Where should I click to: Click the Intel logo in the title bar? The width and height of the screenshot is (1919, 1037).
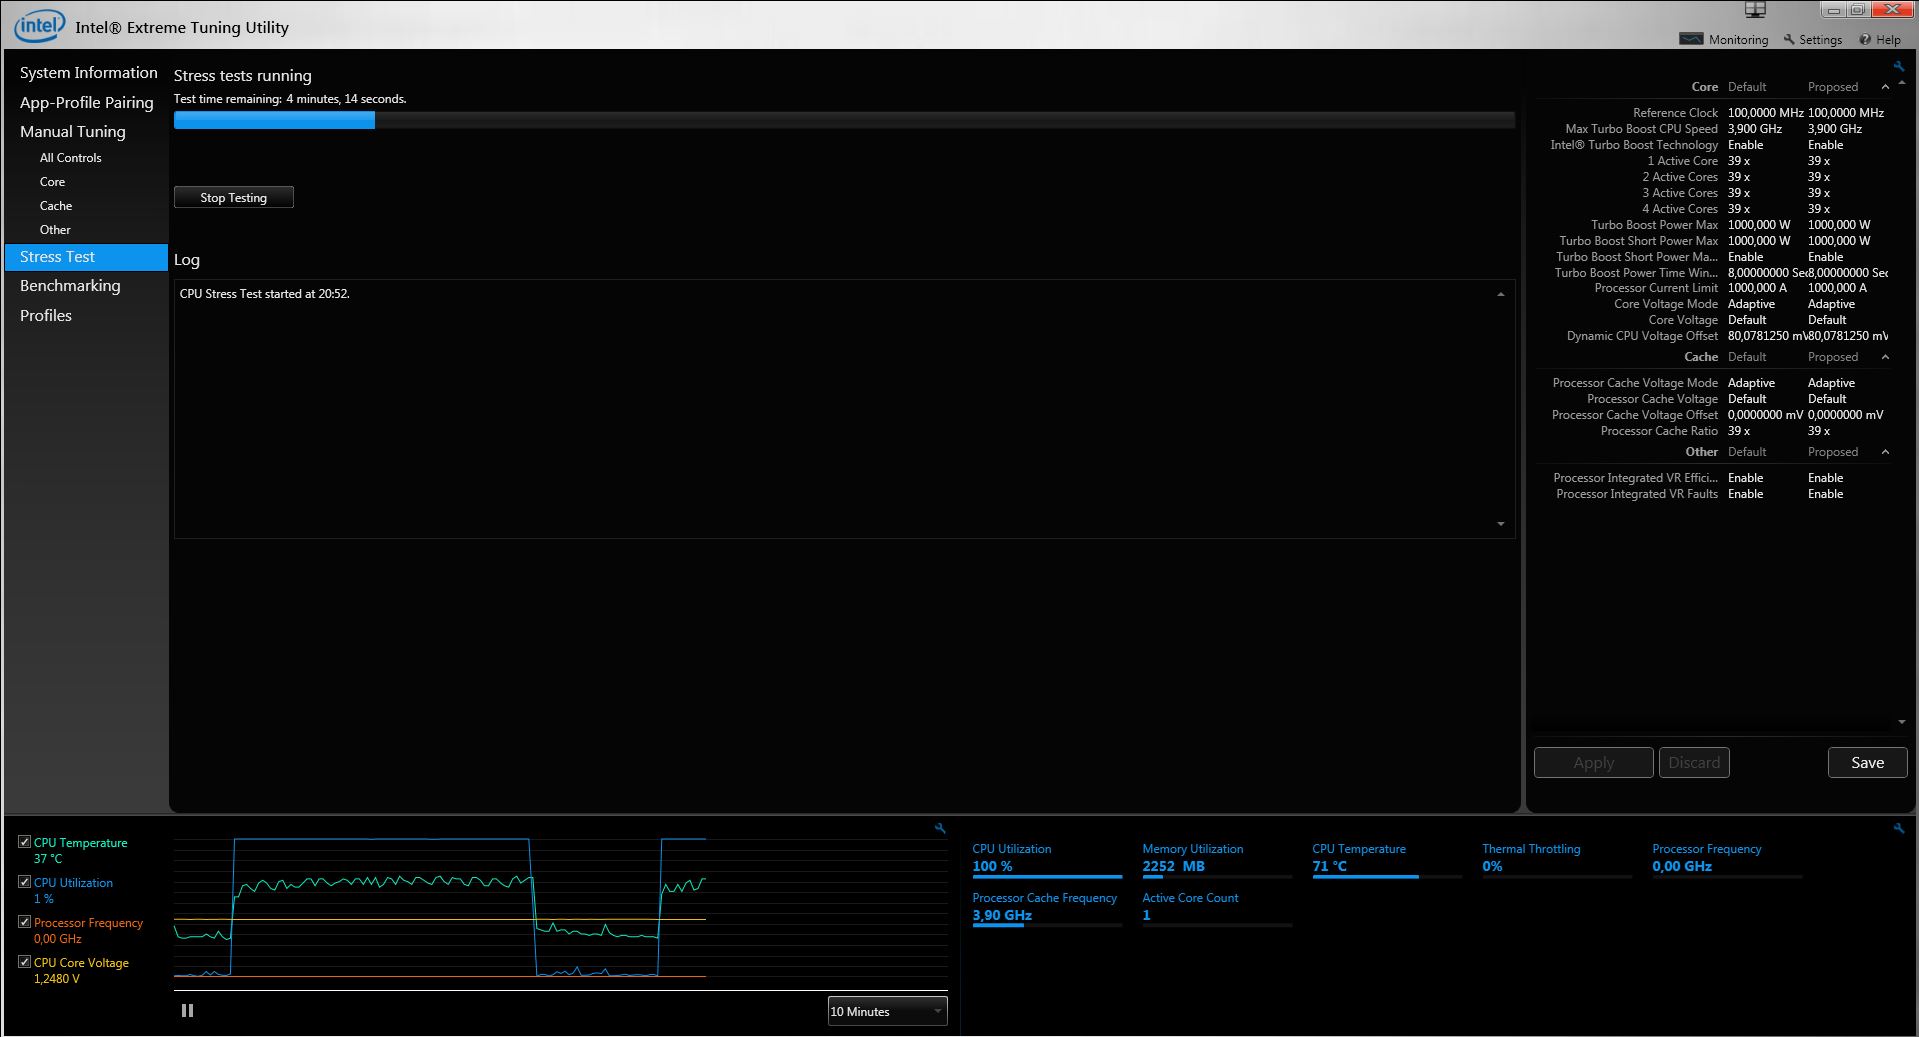pyautogui.click(x=39, y=27)
